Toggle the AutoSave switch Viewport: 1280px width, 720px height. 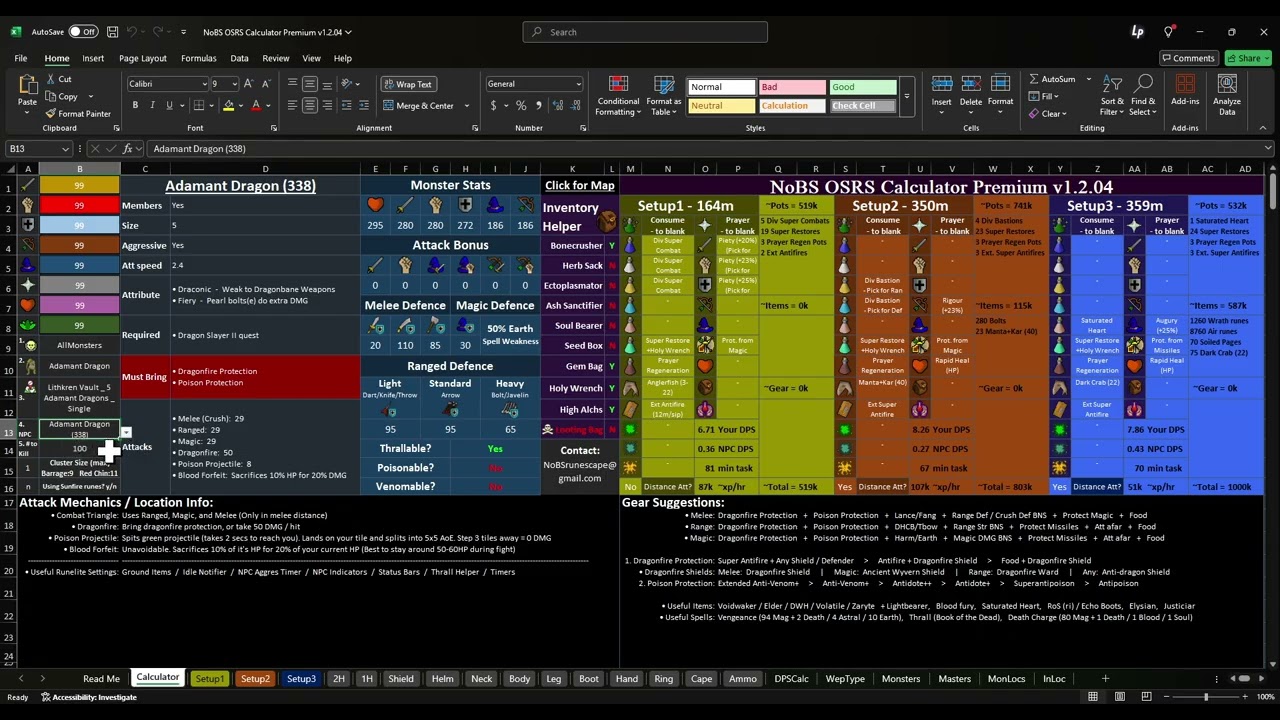(x=83, y=32)
